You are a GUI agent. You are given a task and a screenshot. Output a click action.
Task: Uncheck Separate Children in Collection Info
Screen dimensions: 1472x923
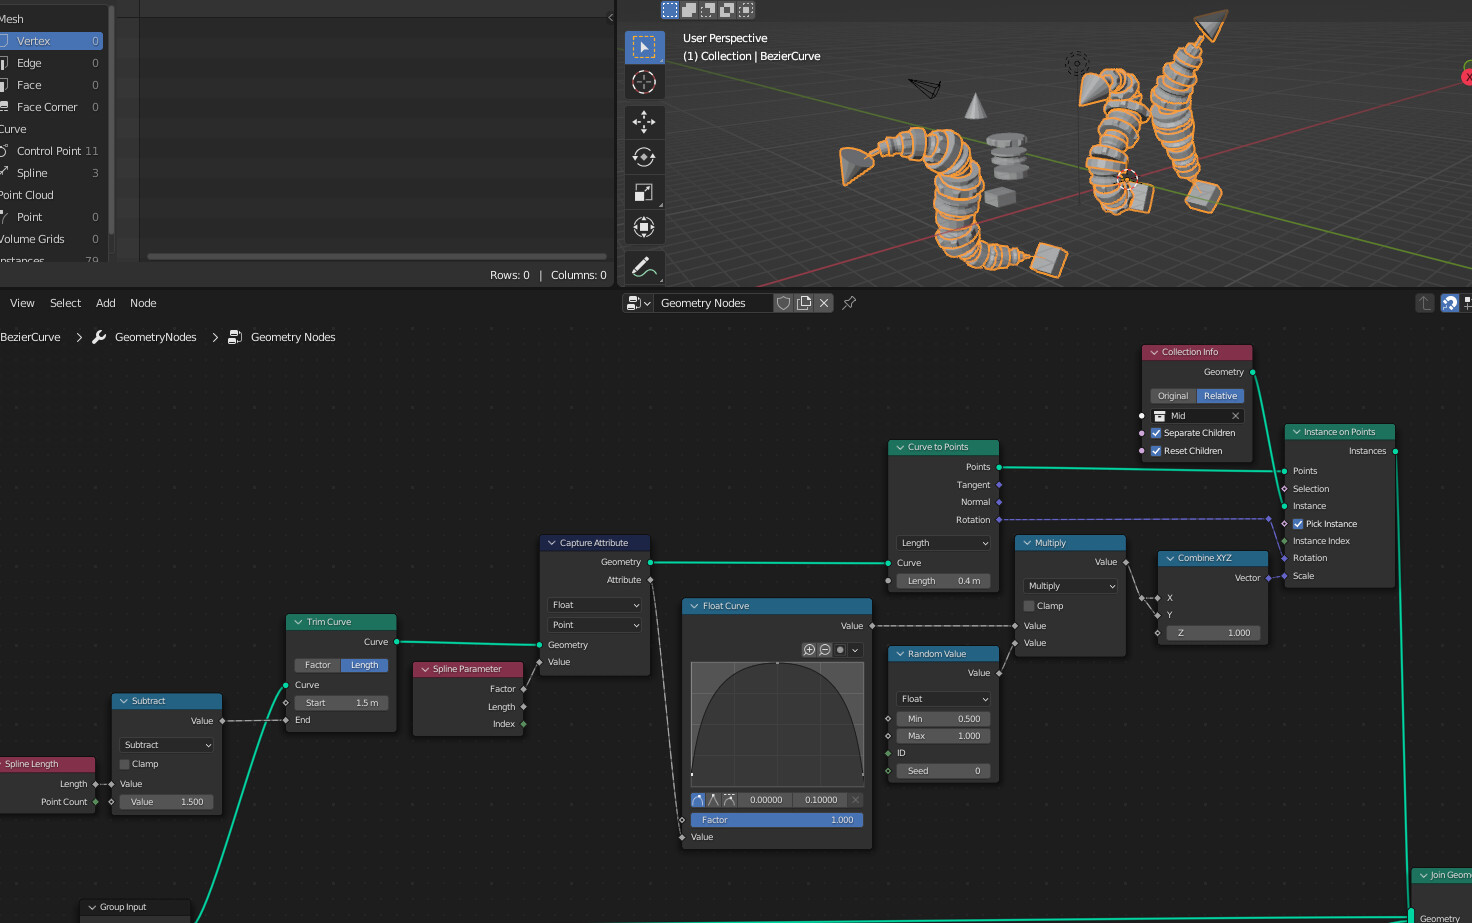(x=1156, y=433)
